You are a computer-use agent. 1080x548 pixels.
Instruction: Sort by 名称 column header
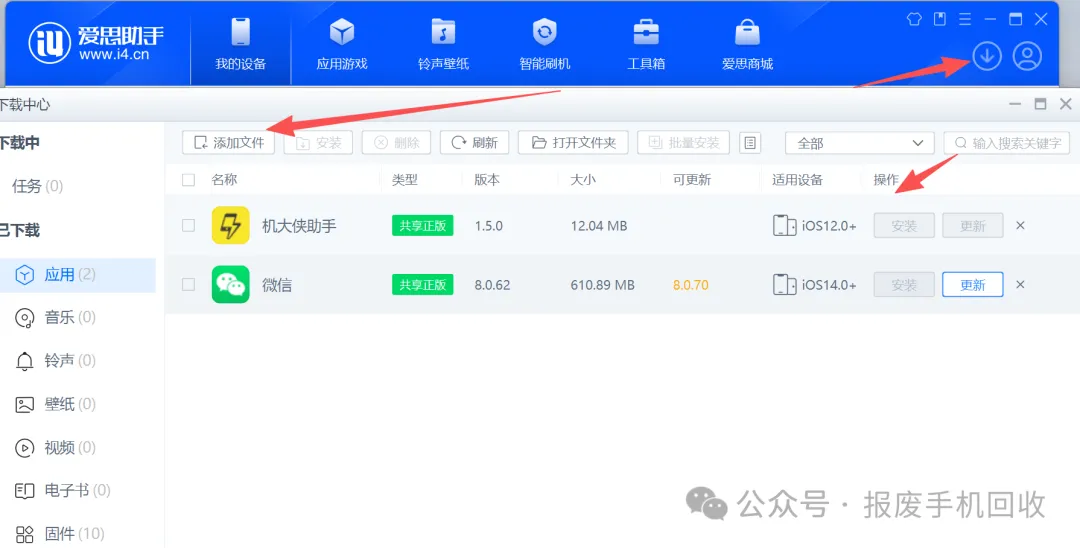pos(224,180)
